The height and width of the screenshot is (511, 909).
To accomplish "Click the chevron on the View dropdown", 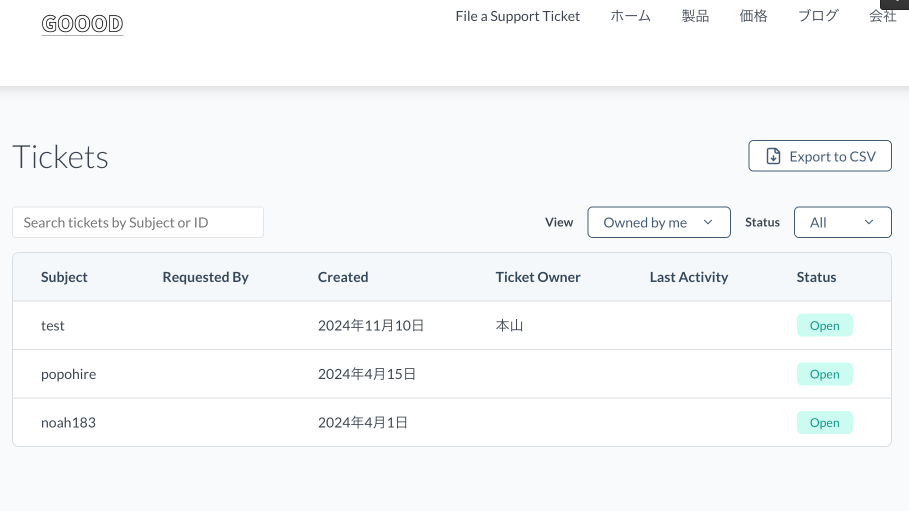I will [x=709, y=222].
